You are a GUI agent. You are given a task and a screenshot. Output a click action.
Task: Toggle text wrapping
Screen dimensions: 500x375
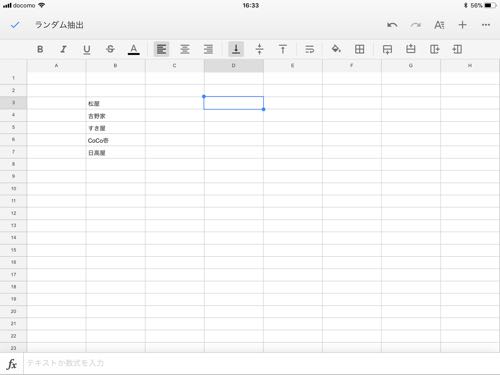point(310,49)
